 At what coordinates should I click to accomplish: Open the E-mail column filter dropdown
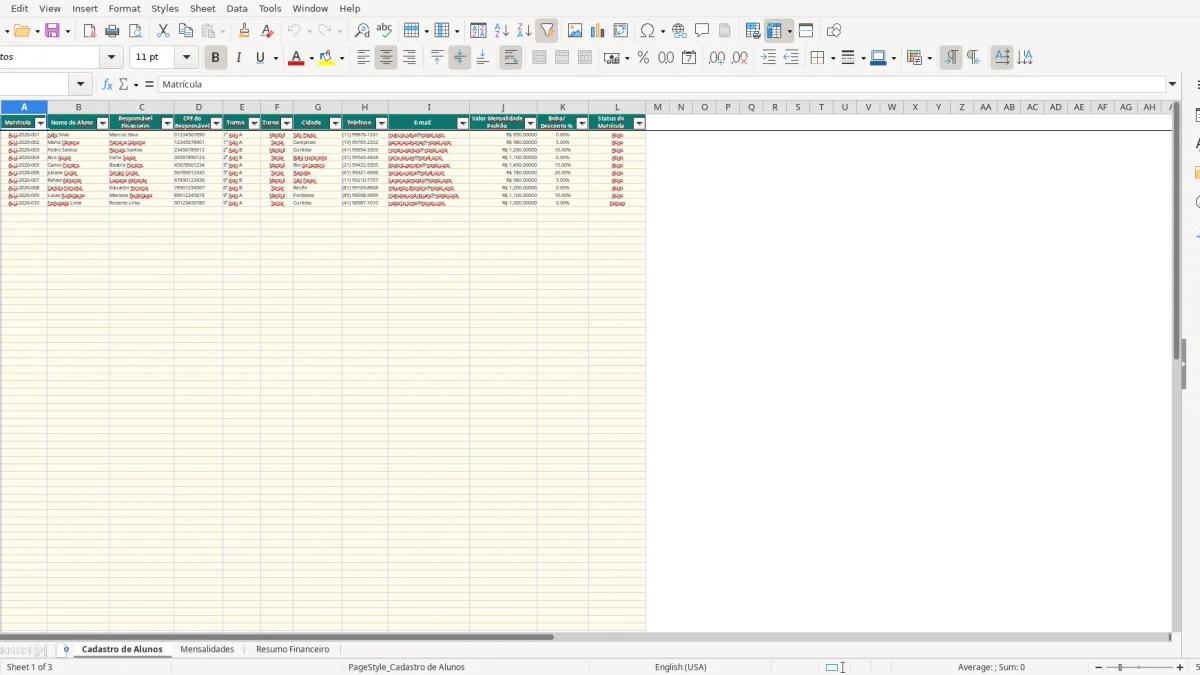[463, 123]
